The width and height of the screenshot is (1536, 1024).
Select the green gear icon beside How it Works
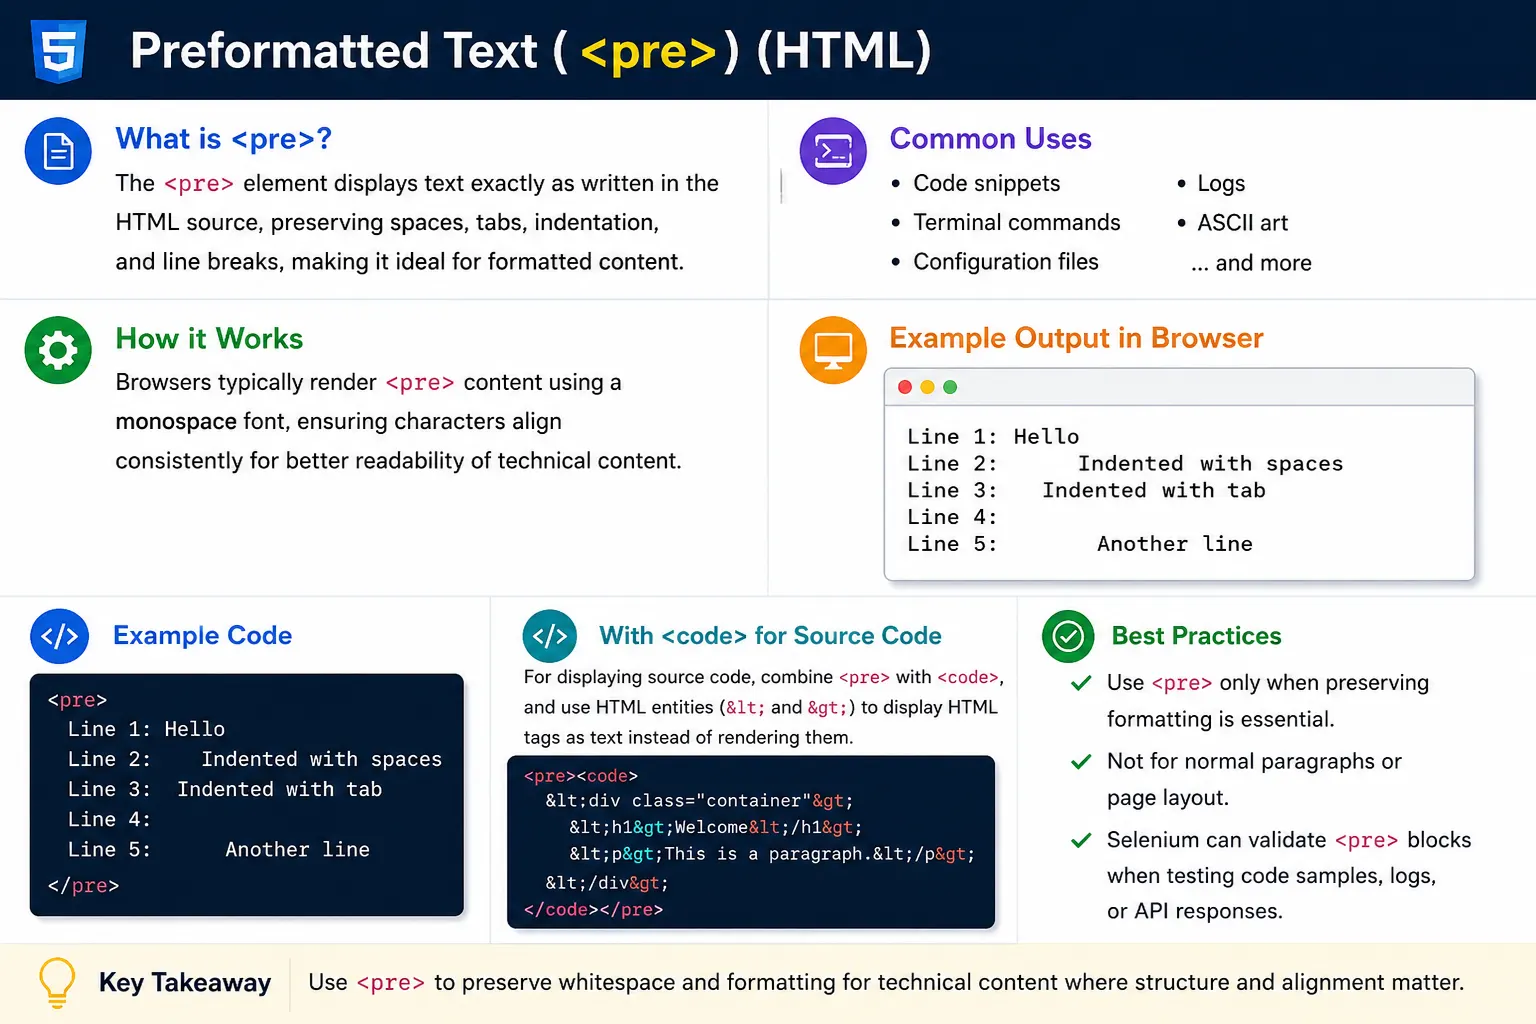[x=58, y=350]
